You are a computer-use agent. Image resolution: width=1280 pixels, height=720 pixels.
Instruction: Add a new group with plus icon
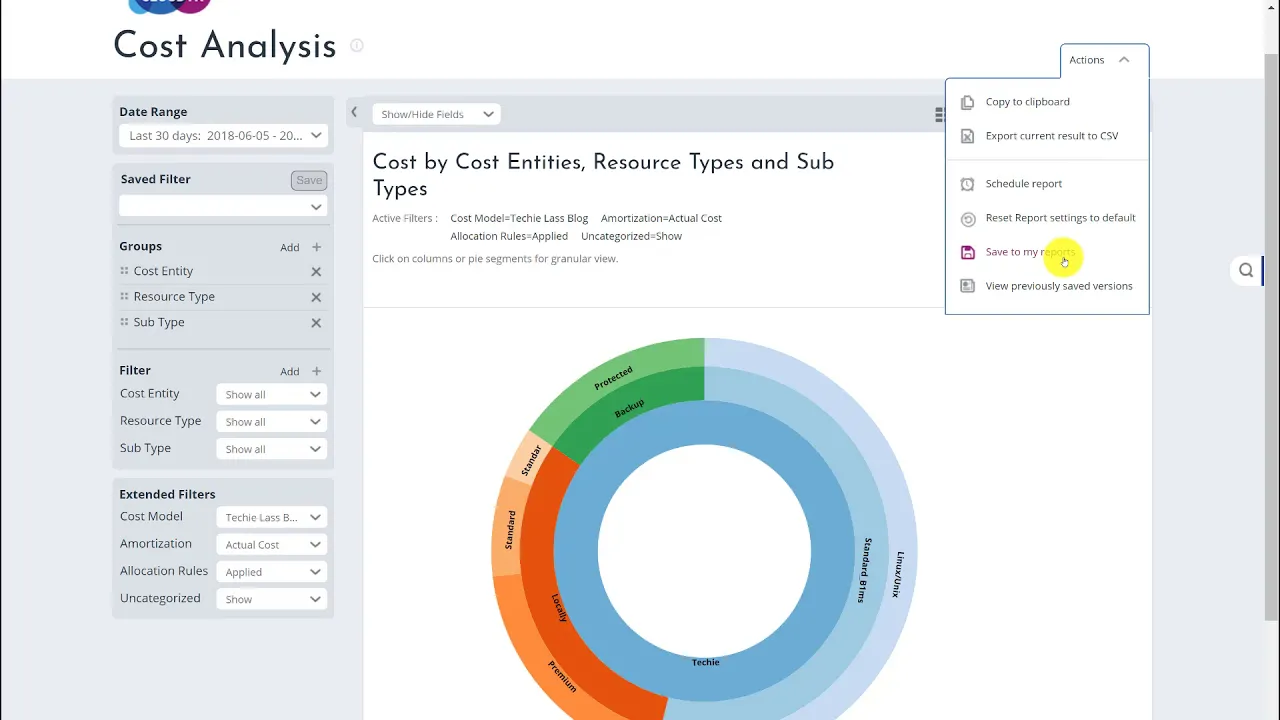[316, 247]
